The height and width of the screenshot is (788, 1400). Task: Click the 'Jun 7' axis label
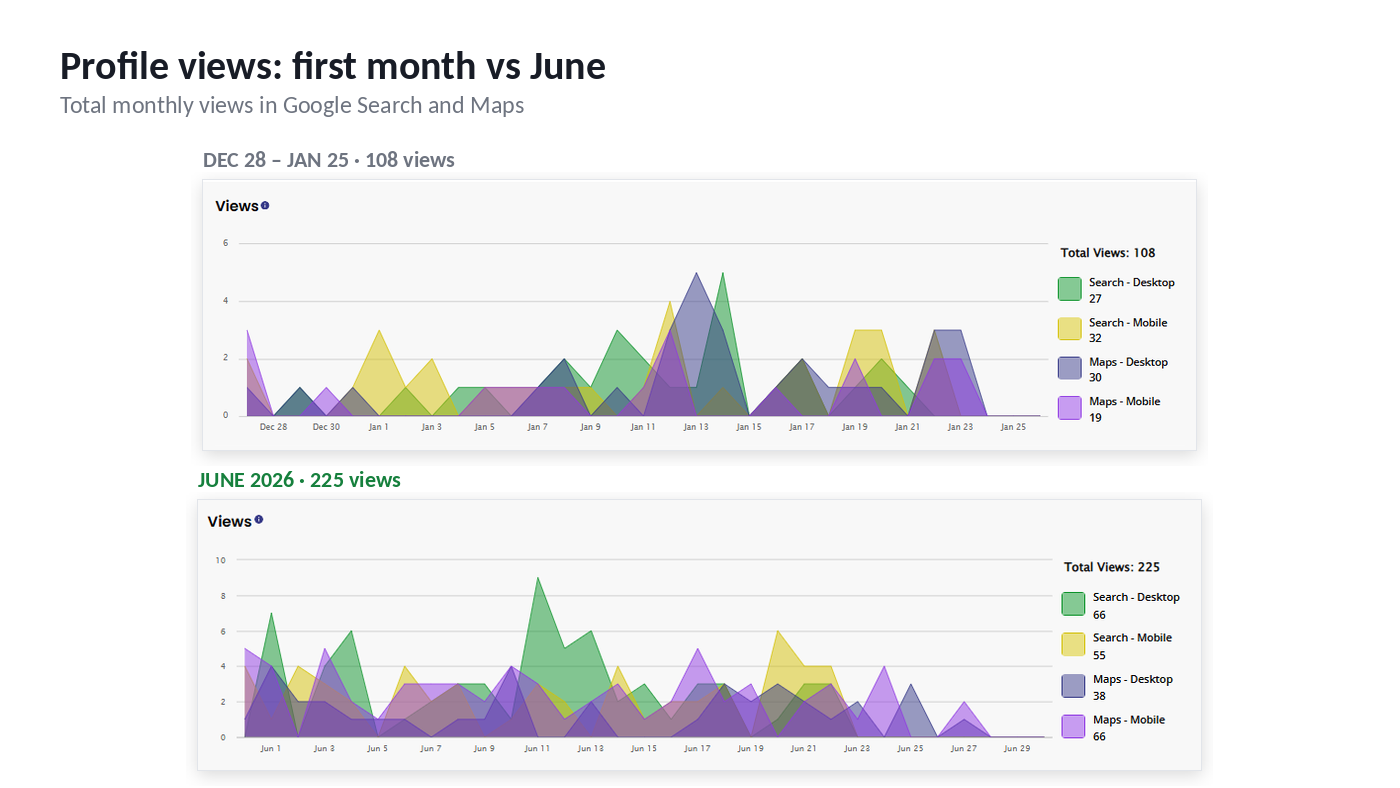tap(430, 748)
